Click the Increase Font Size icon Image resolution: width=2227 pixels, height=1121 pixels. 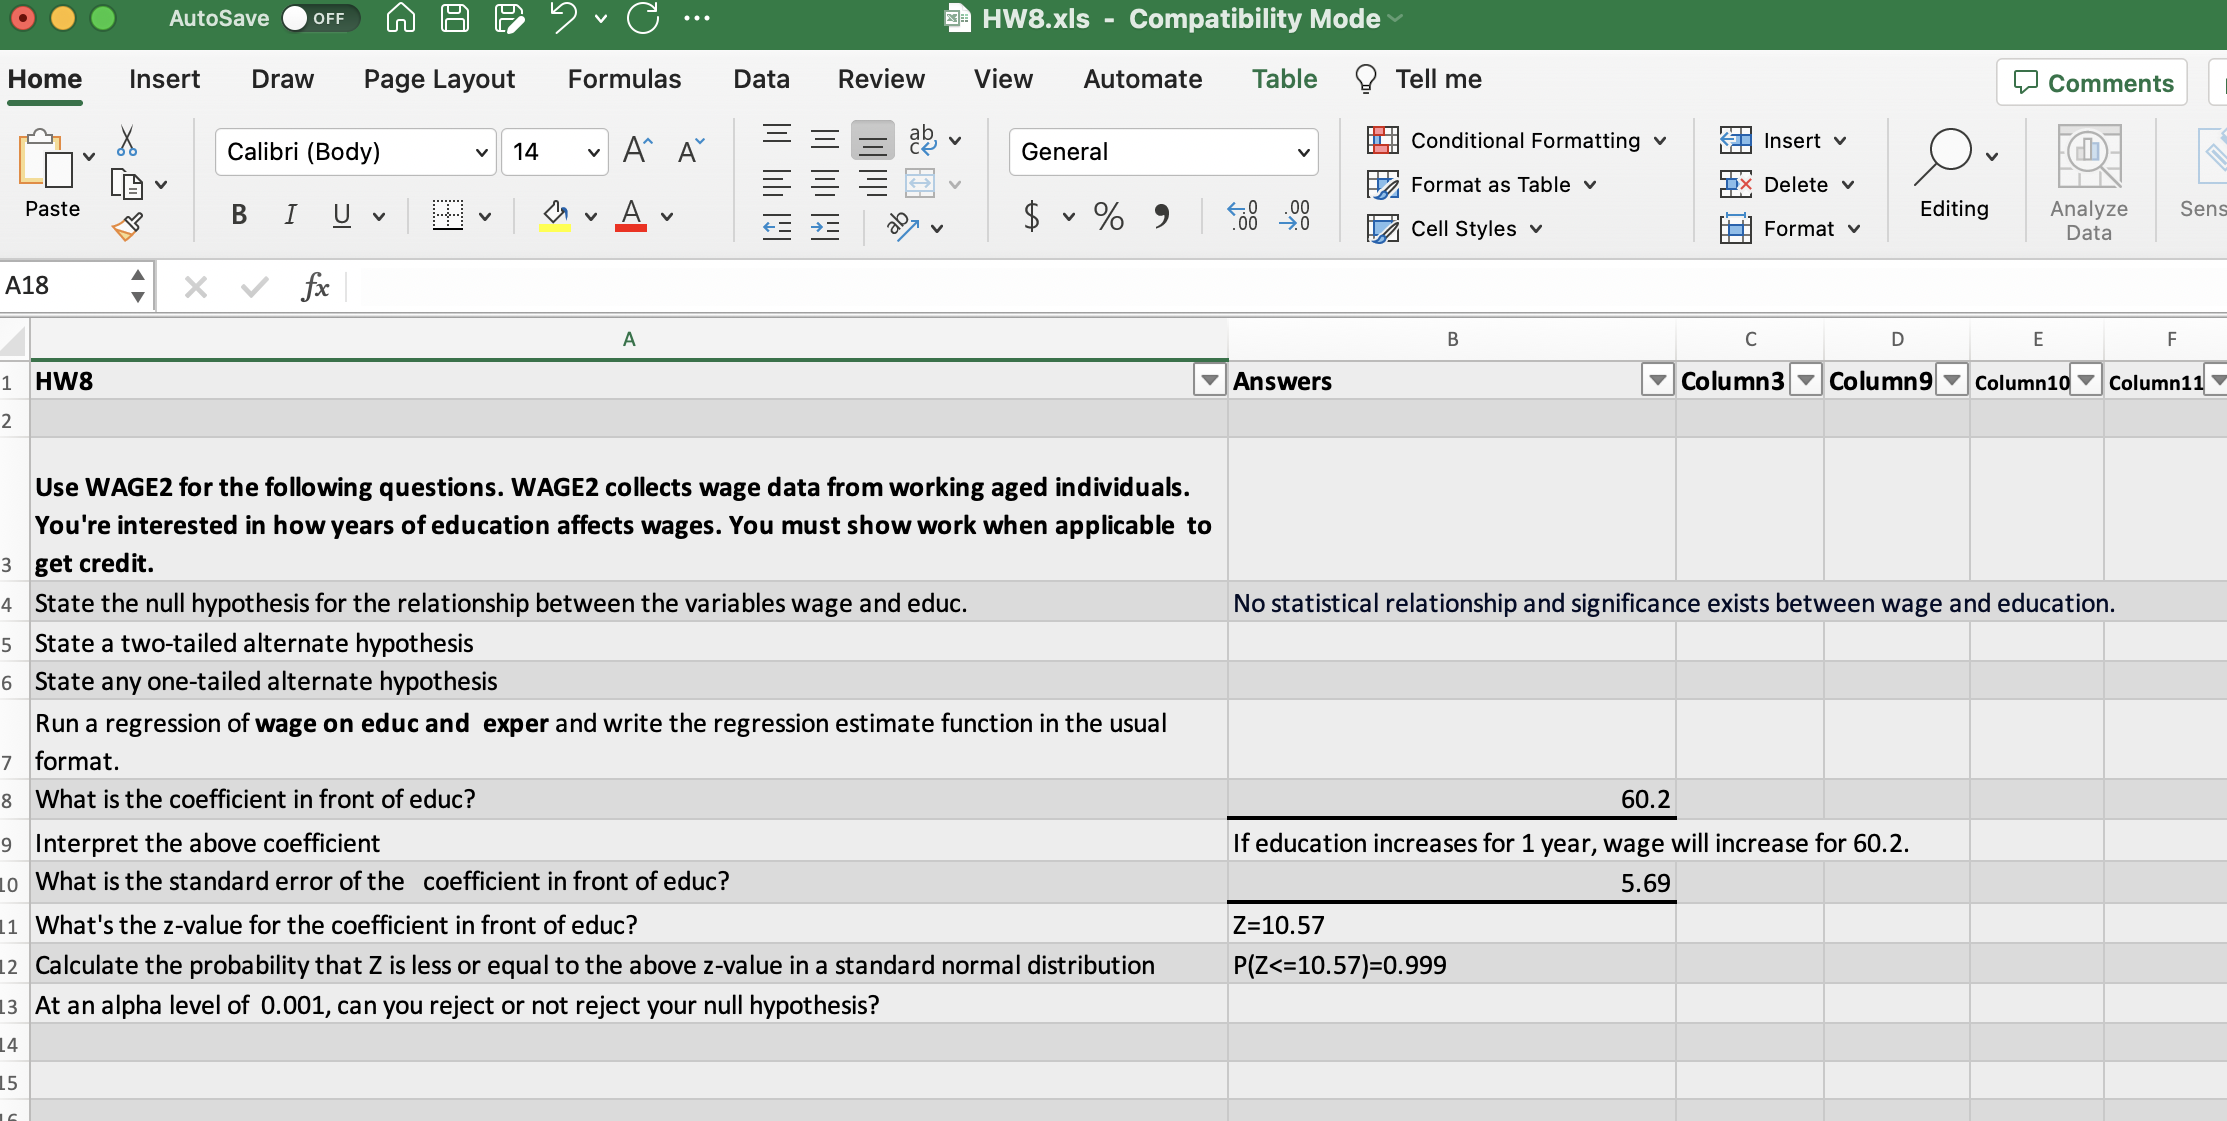coord(637,151)
